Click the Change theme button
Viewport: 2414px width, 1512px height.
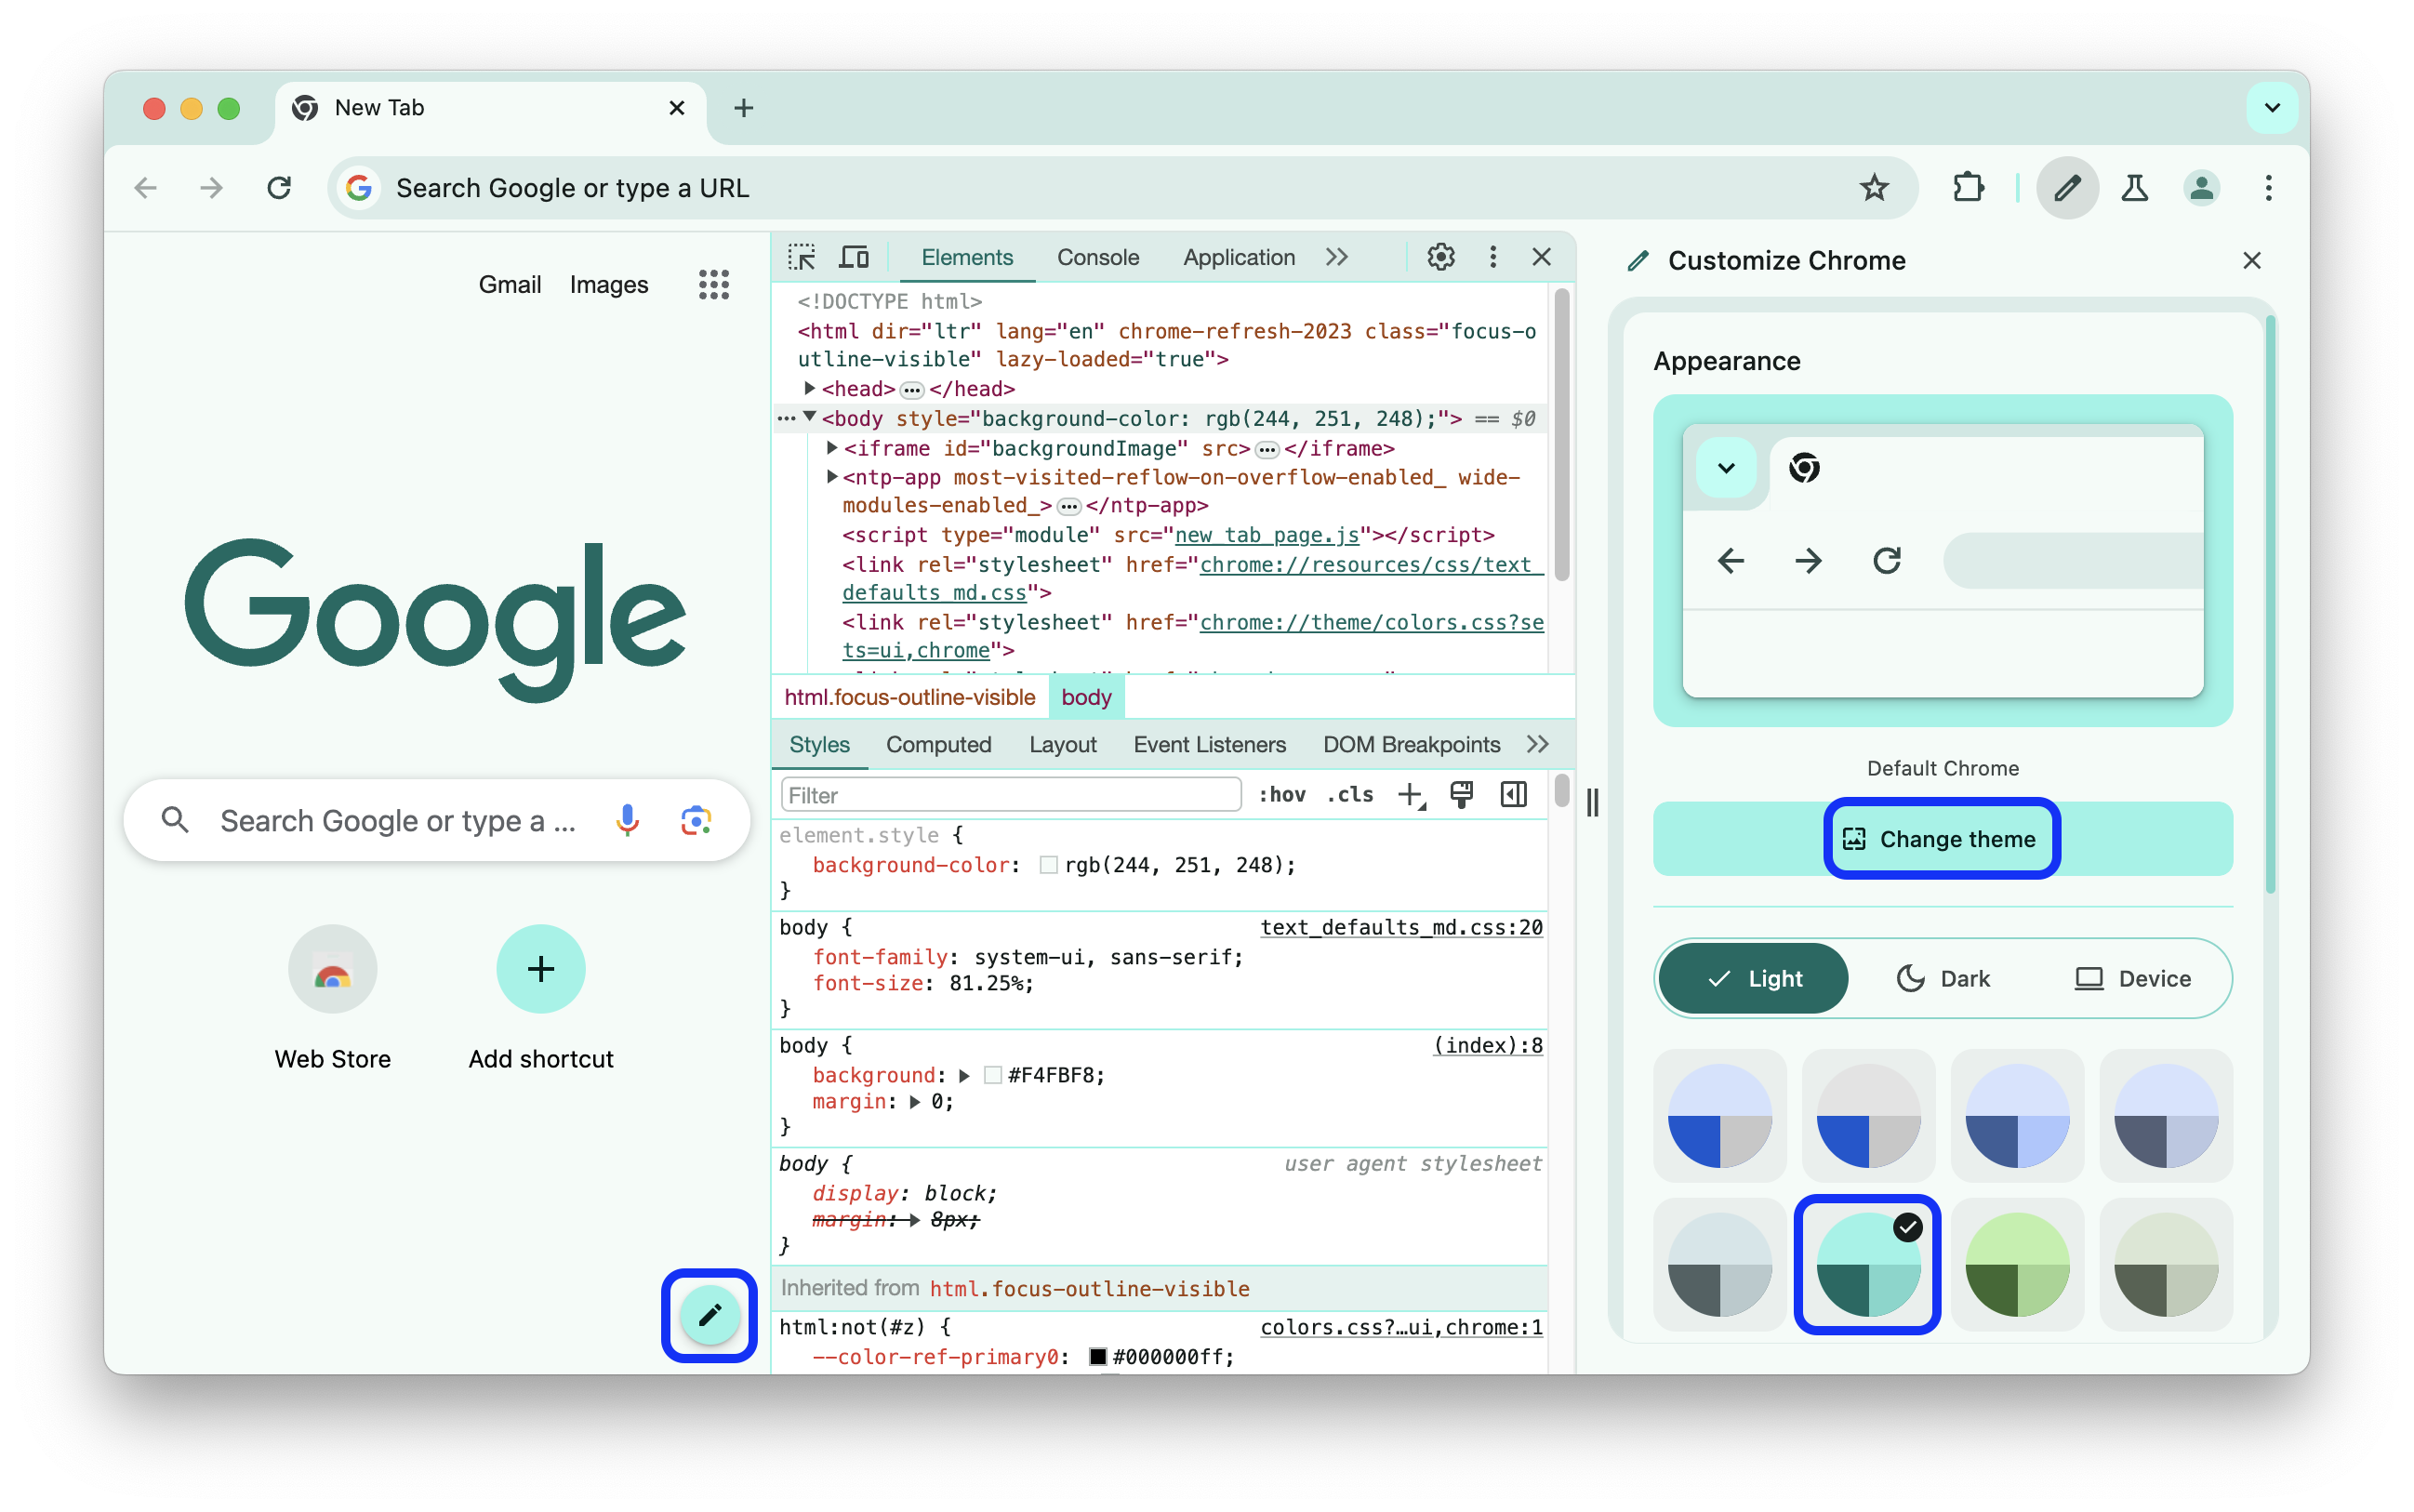(1939, 838)
